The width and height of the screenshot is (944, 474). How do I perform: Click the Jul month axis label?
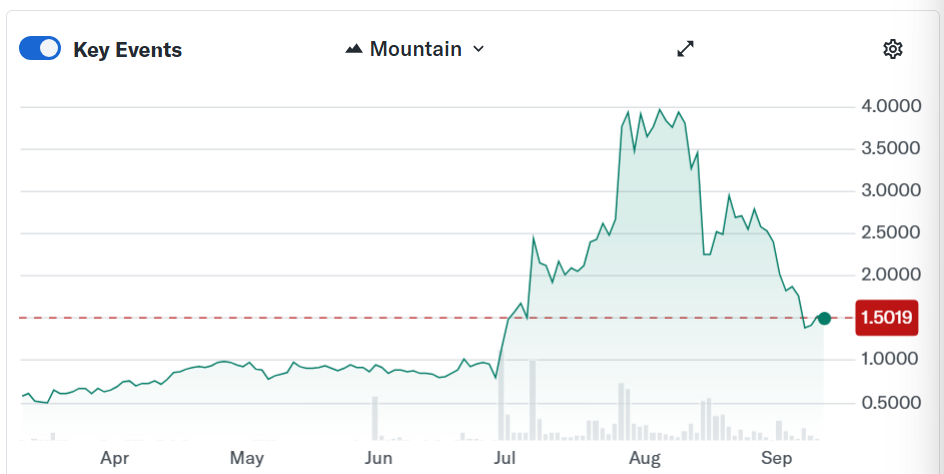pyautogui.click(x=505, y=458)
